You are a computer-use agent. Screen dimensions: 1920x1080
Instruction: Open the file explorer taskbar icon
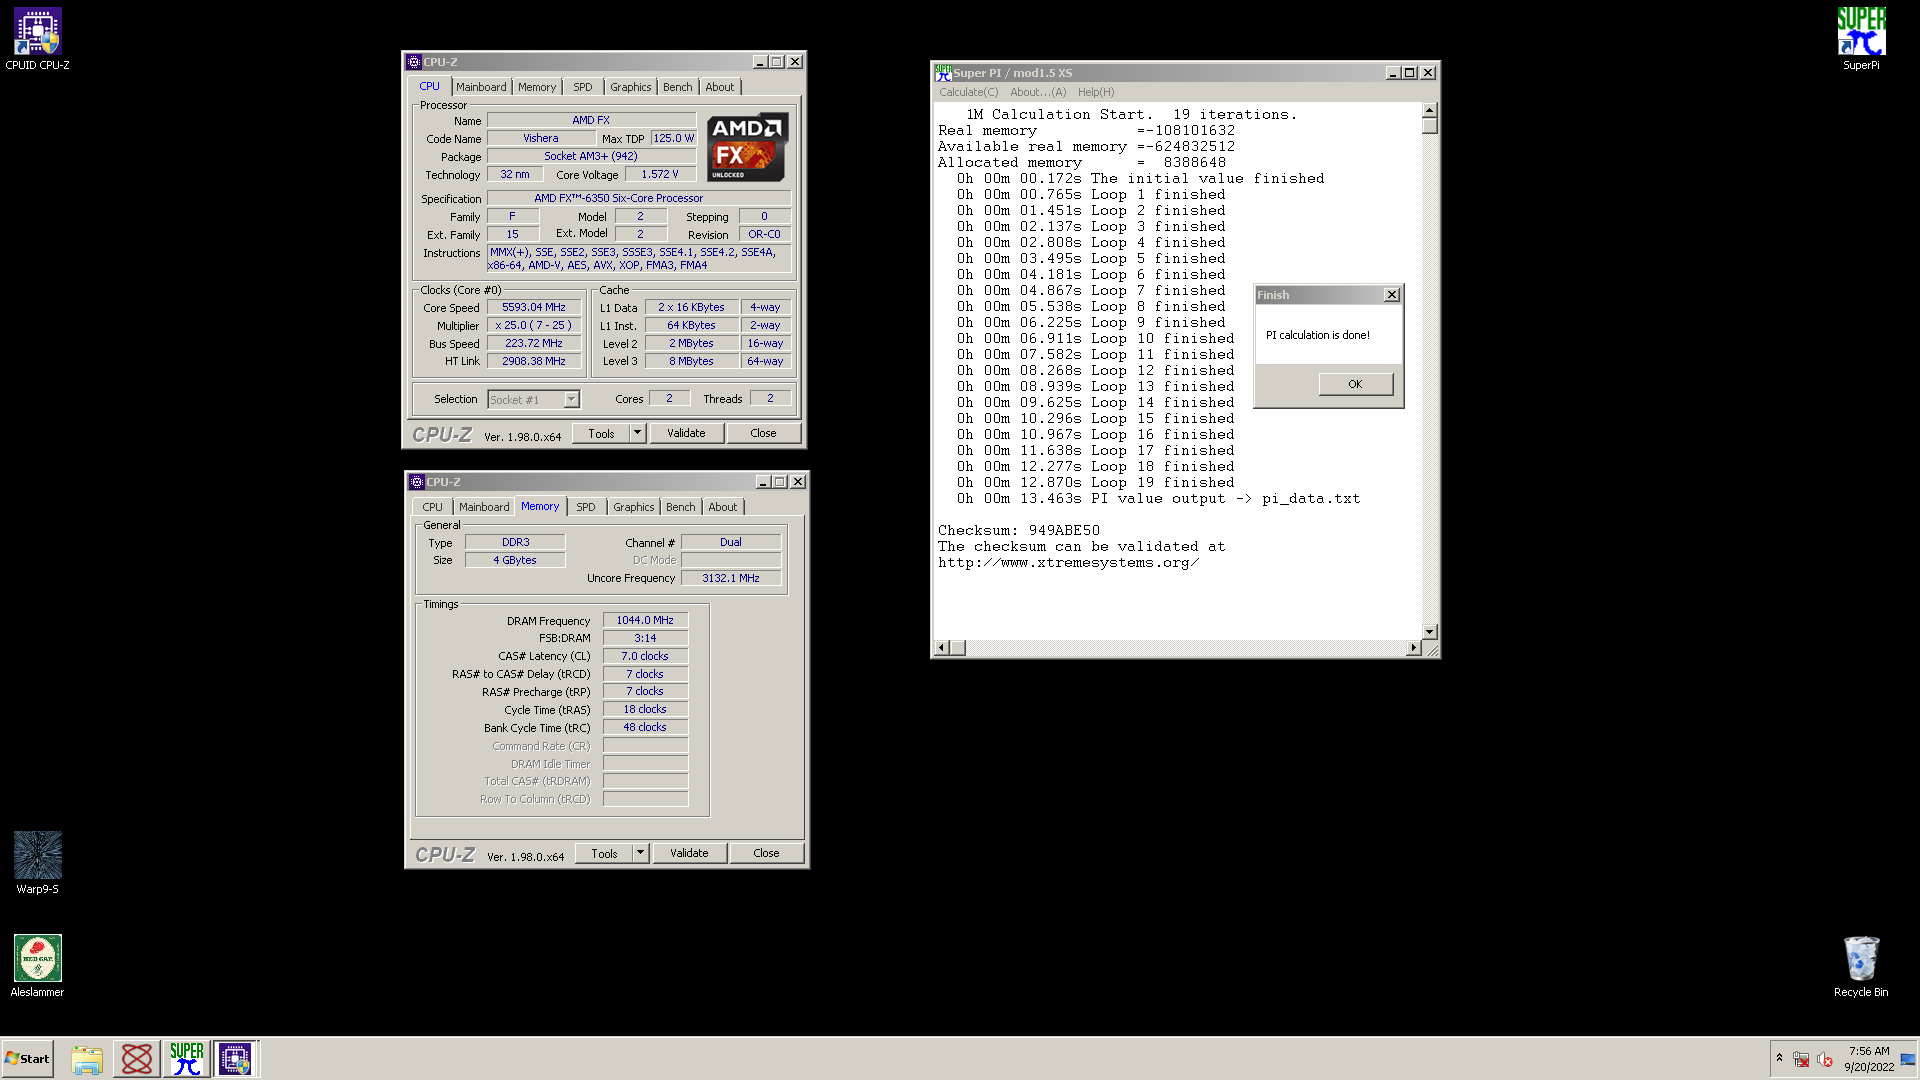(87, 1059)
